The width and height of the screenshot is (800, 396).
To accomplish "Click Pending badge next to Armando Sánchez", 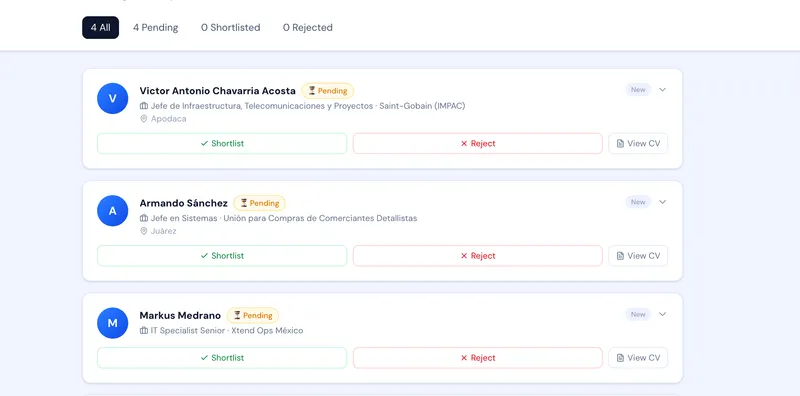I will tap(259, 203).
